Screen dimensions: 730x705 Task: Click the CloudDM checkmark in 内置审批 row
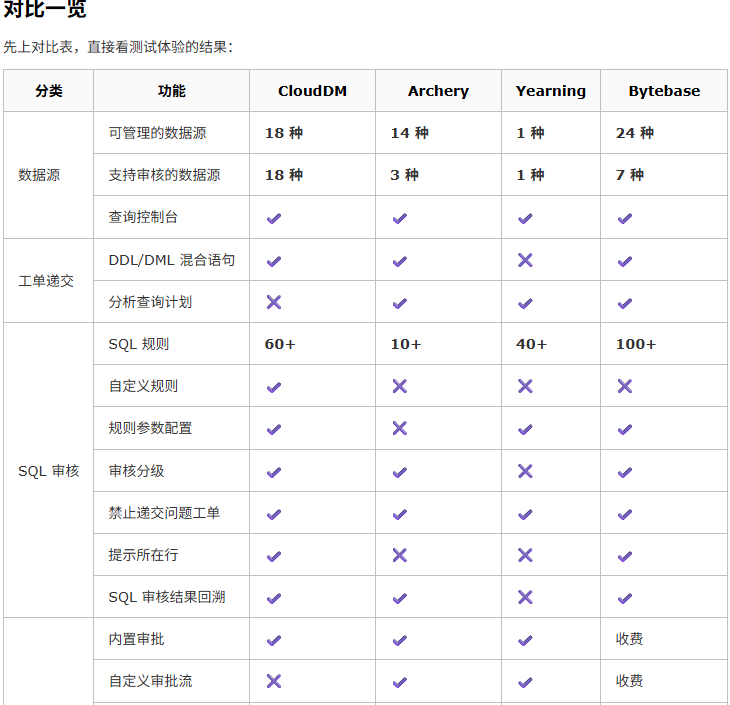274,640
